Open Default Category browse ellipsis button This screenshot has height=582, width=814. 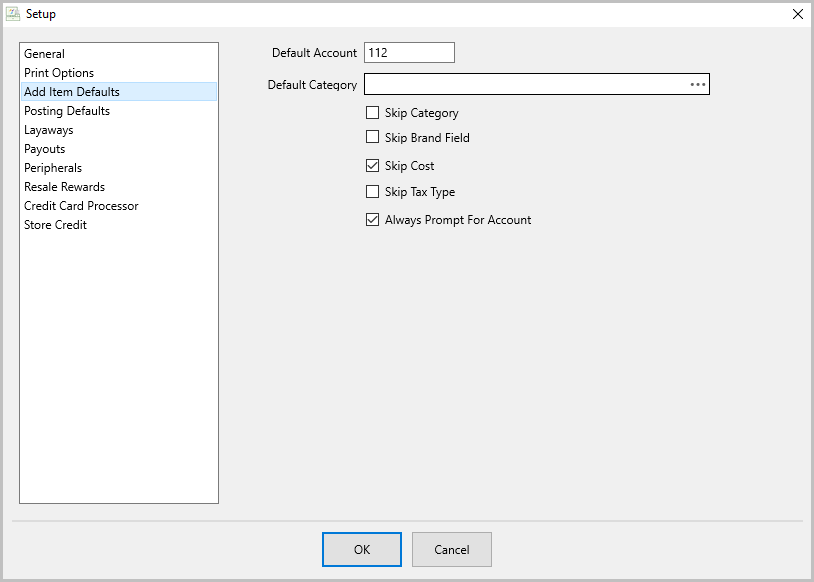[698, 84]
